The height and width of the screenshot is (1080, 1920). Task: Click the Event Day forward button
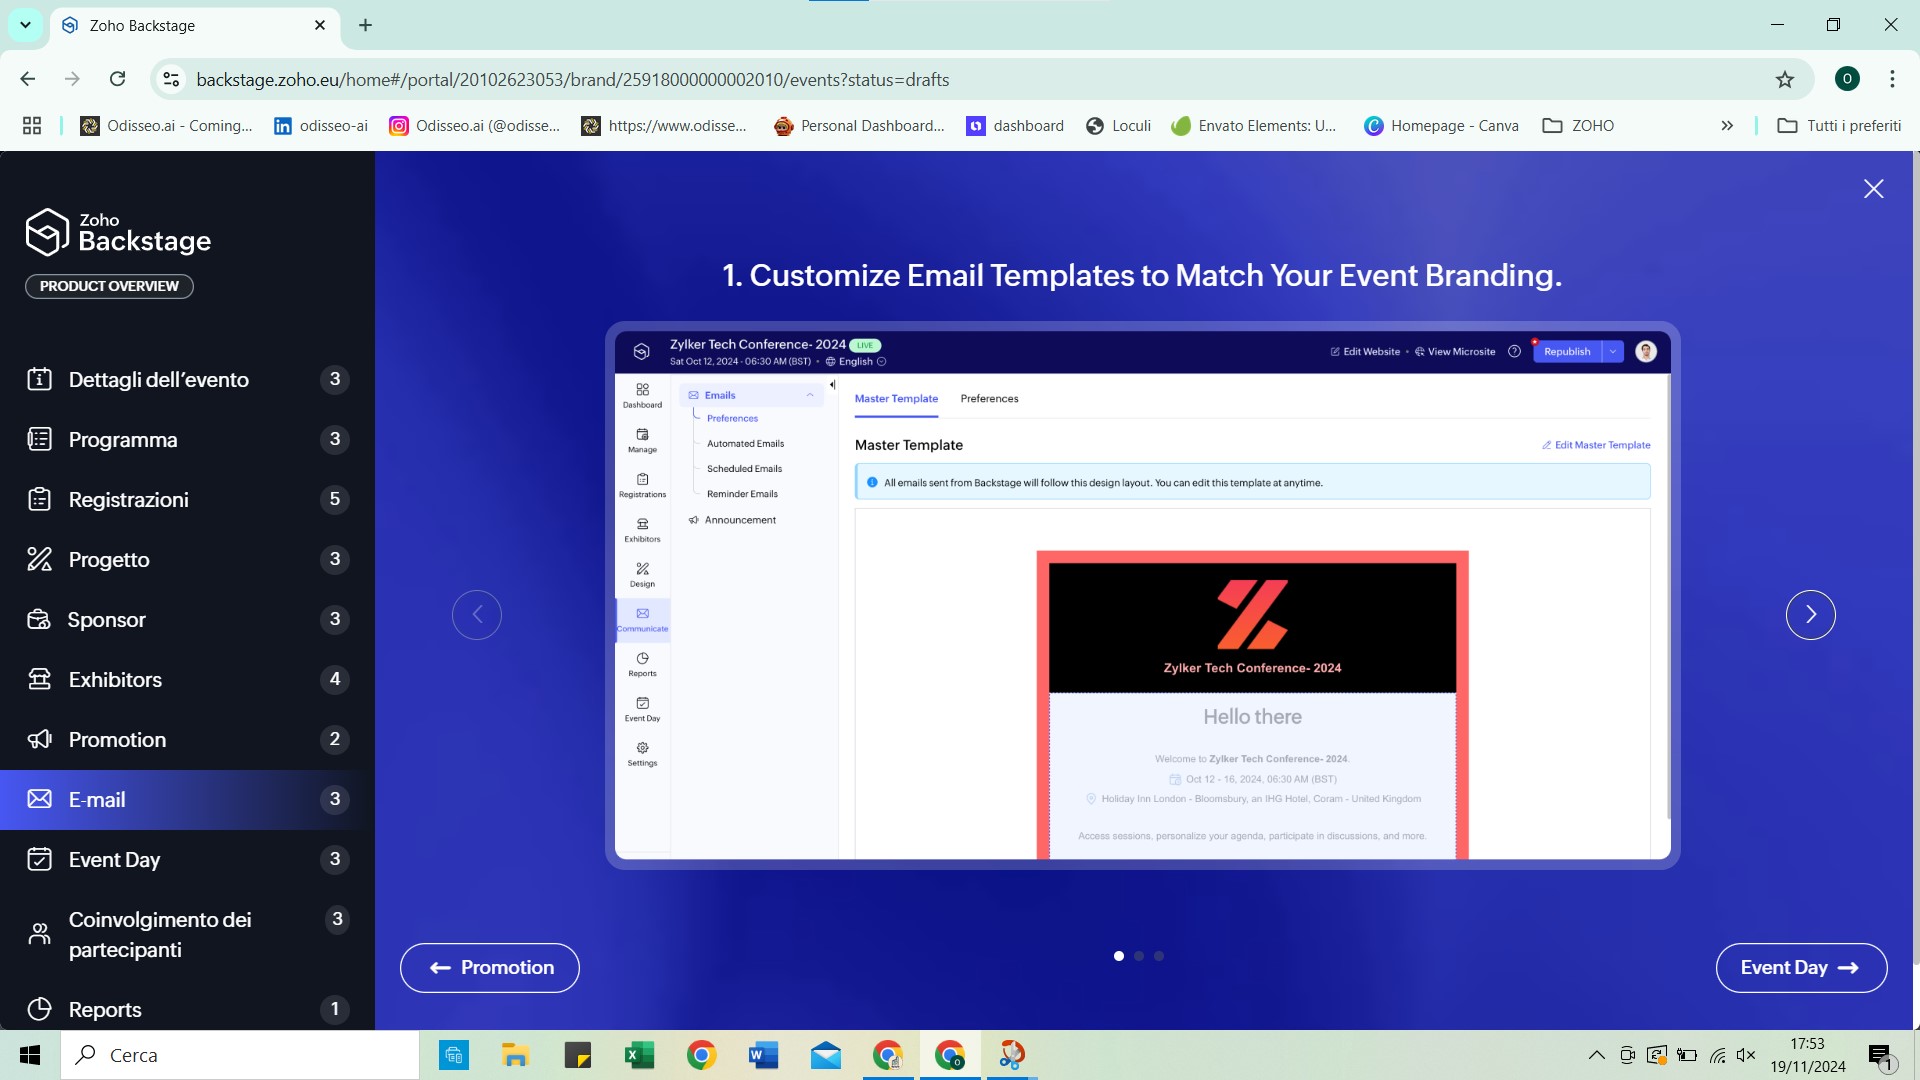1801,968
